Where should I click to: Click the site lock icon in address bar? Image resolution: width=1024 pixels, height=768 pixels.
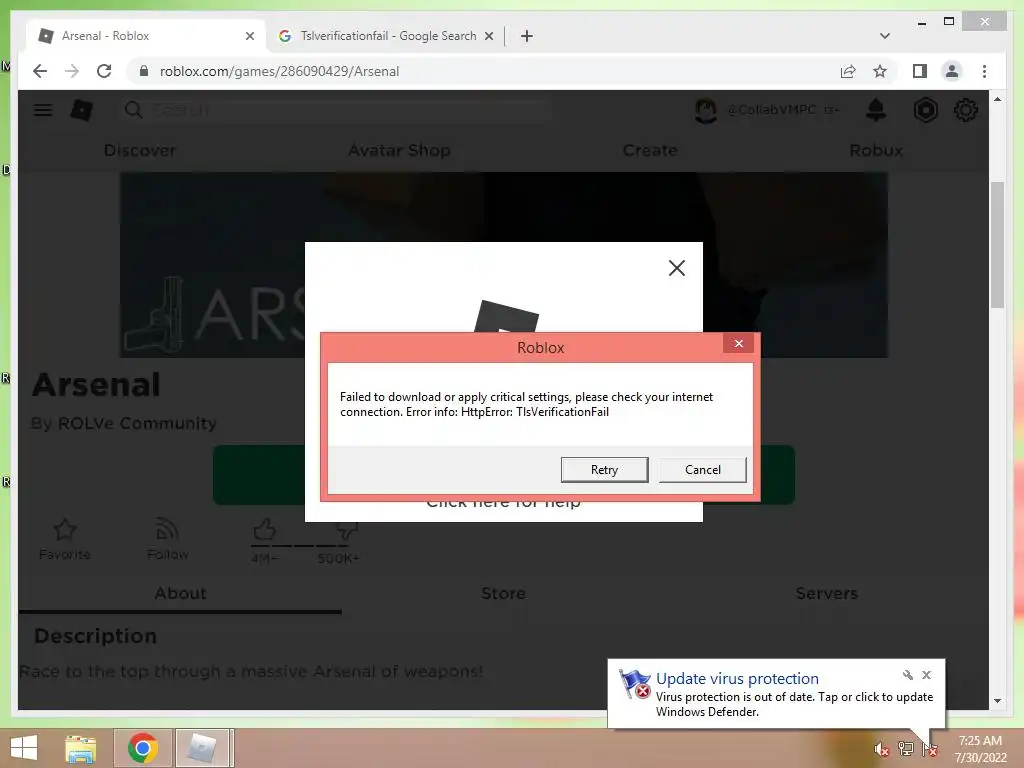coord(144,71)
